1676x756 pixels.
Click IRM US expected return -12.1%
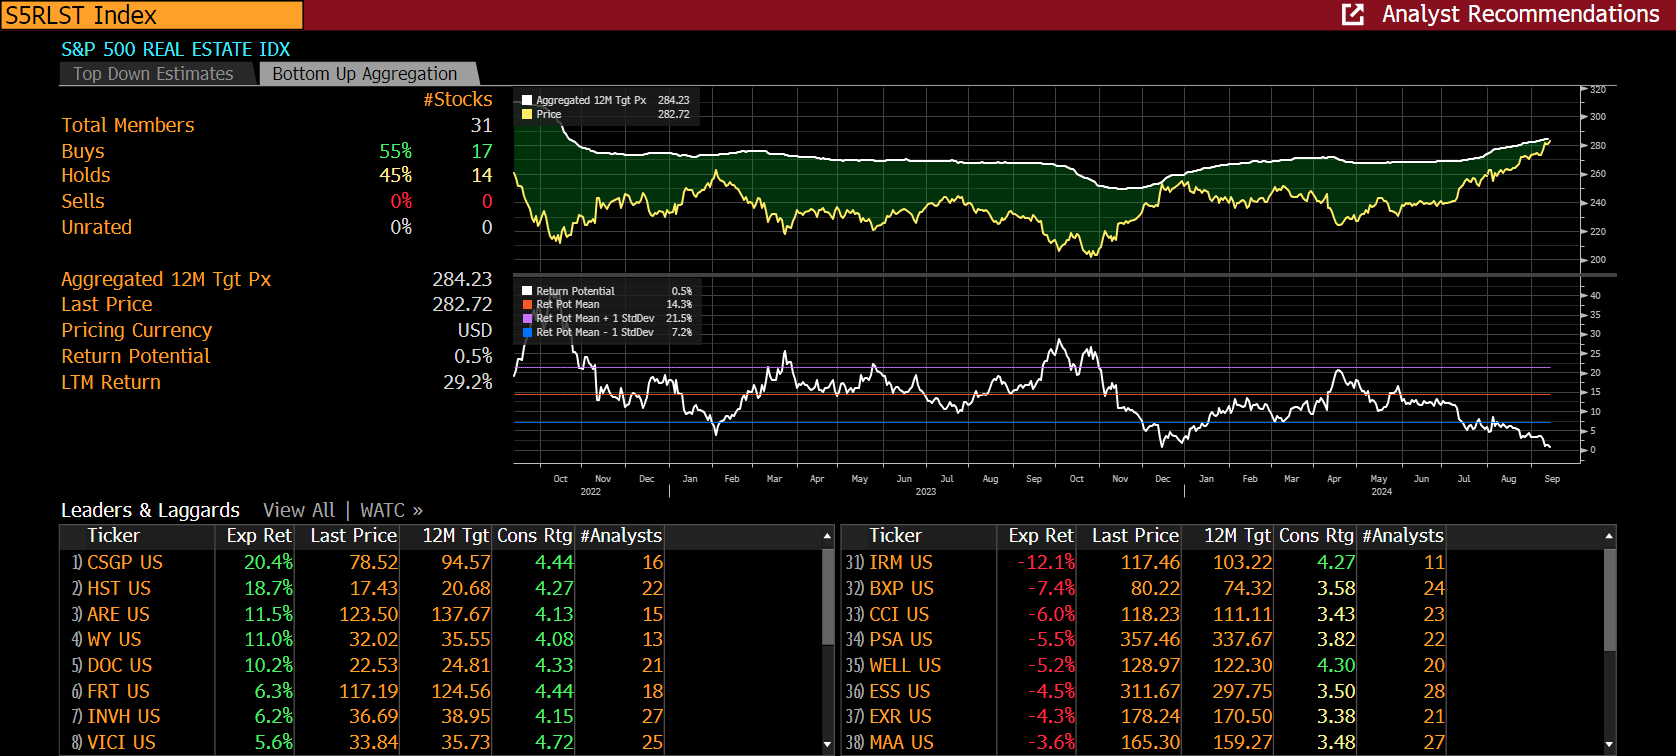click(1046, 563)
